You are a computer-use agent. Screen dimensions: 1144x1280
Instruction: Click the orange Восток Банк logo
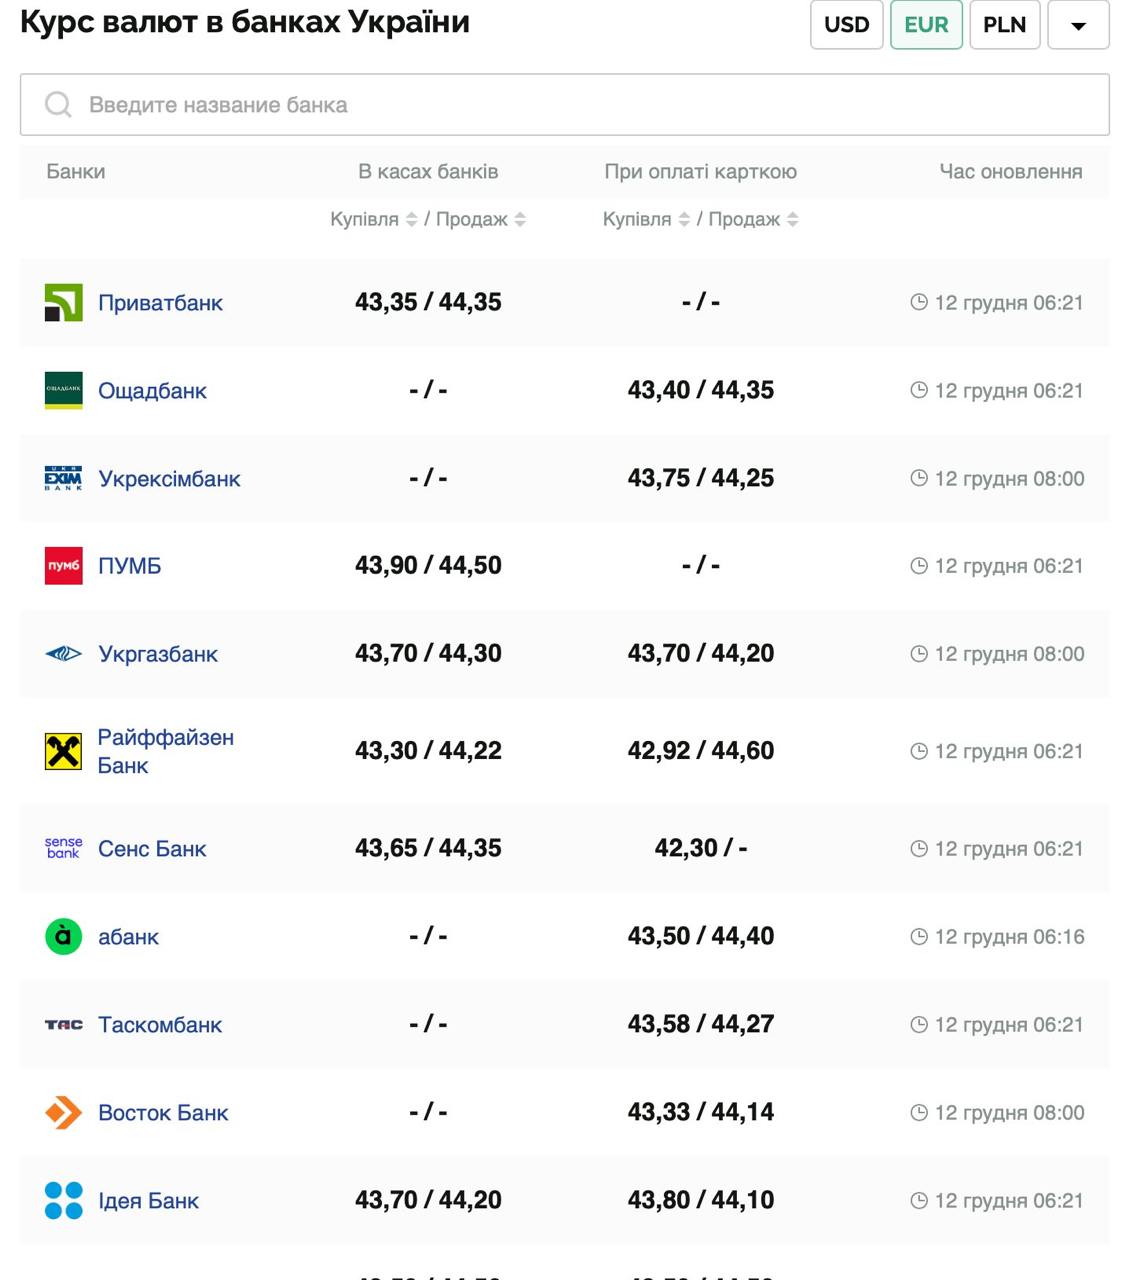coord(63,1112)
